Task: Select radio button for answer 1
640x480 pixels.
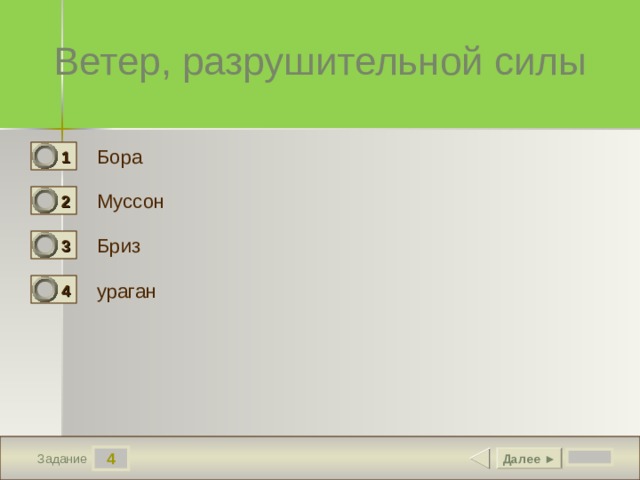Action: pos(45,156)
